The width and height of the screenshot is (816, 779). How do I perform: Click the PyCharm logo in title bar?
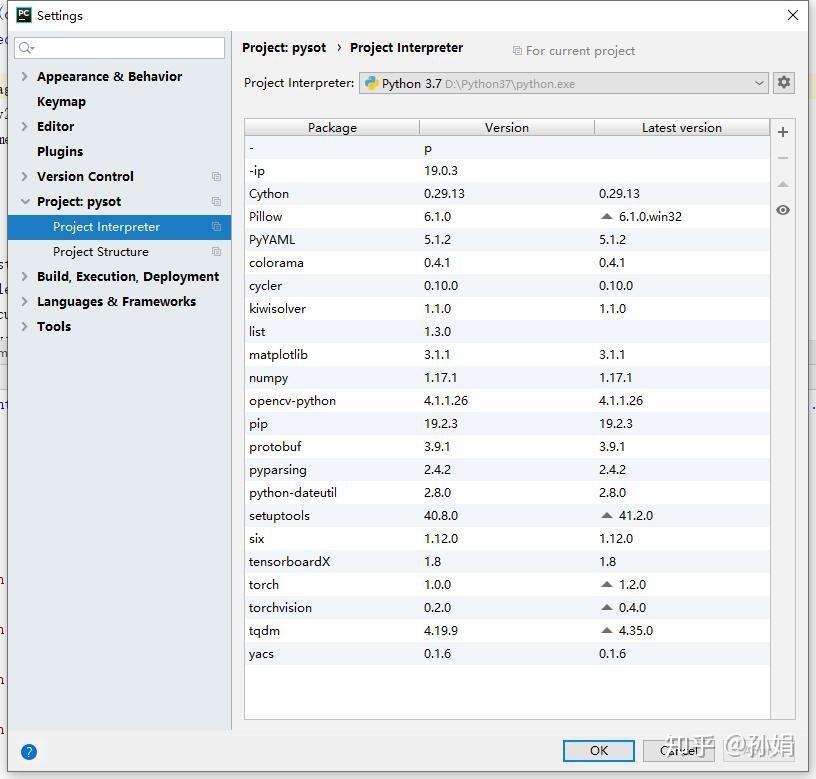[x=24, y=15]
